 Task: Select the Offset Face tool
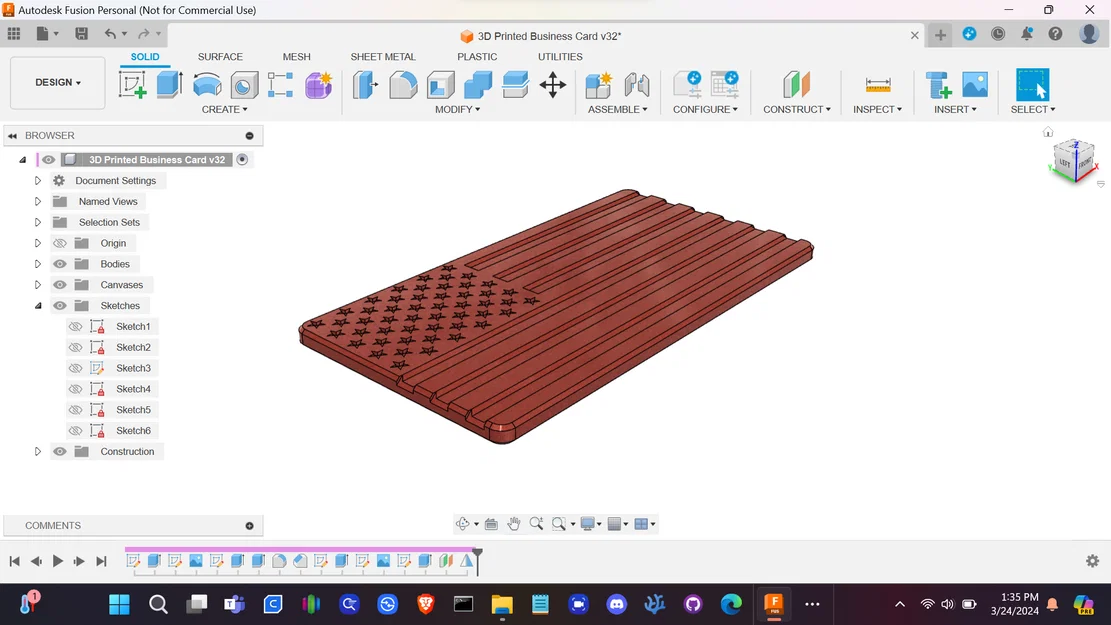pos(515,85)
